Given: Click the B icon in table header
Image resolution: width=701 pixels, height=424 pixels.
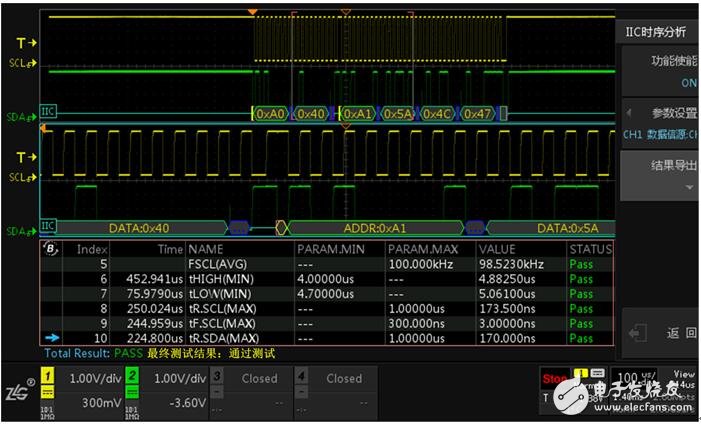Looking at the screenshot, I should click(52, 249).
